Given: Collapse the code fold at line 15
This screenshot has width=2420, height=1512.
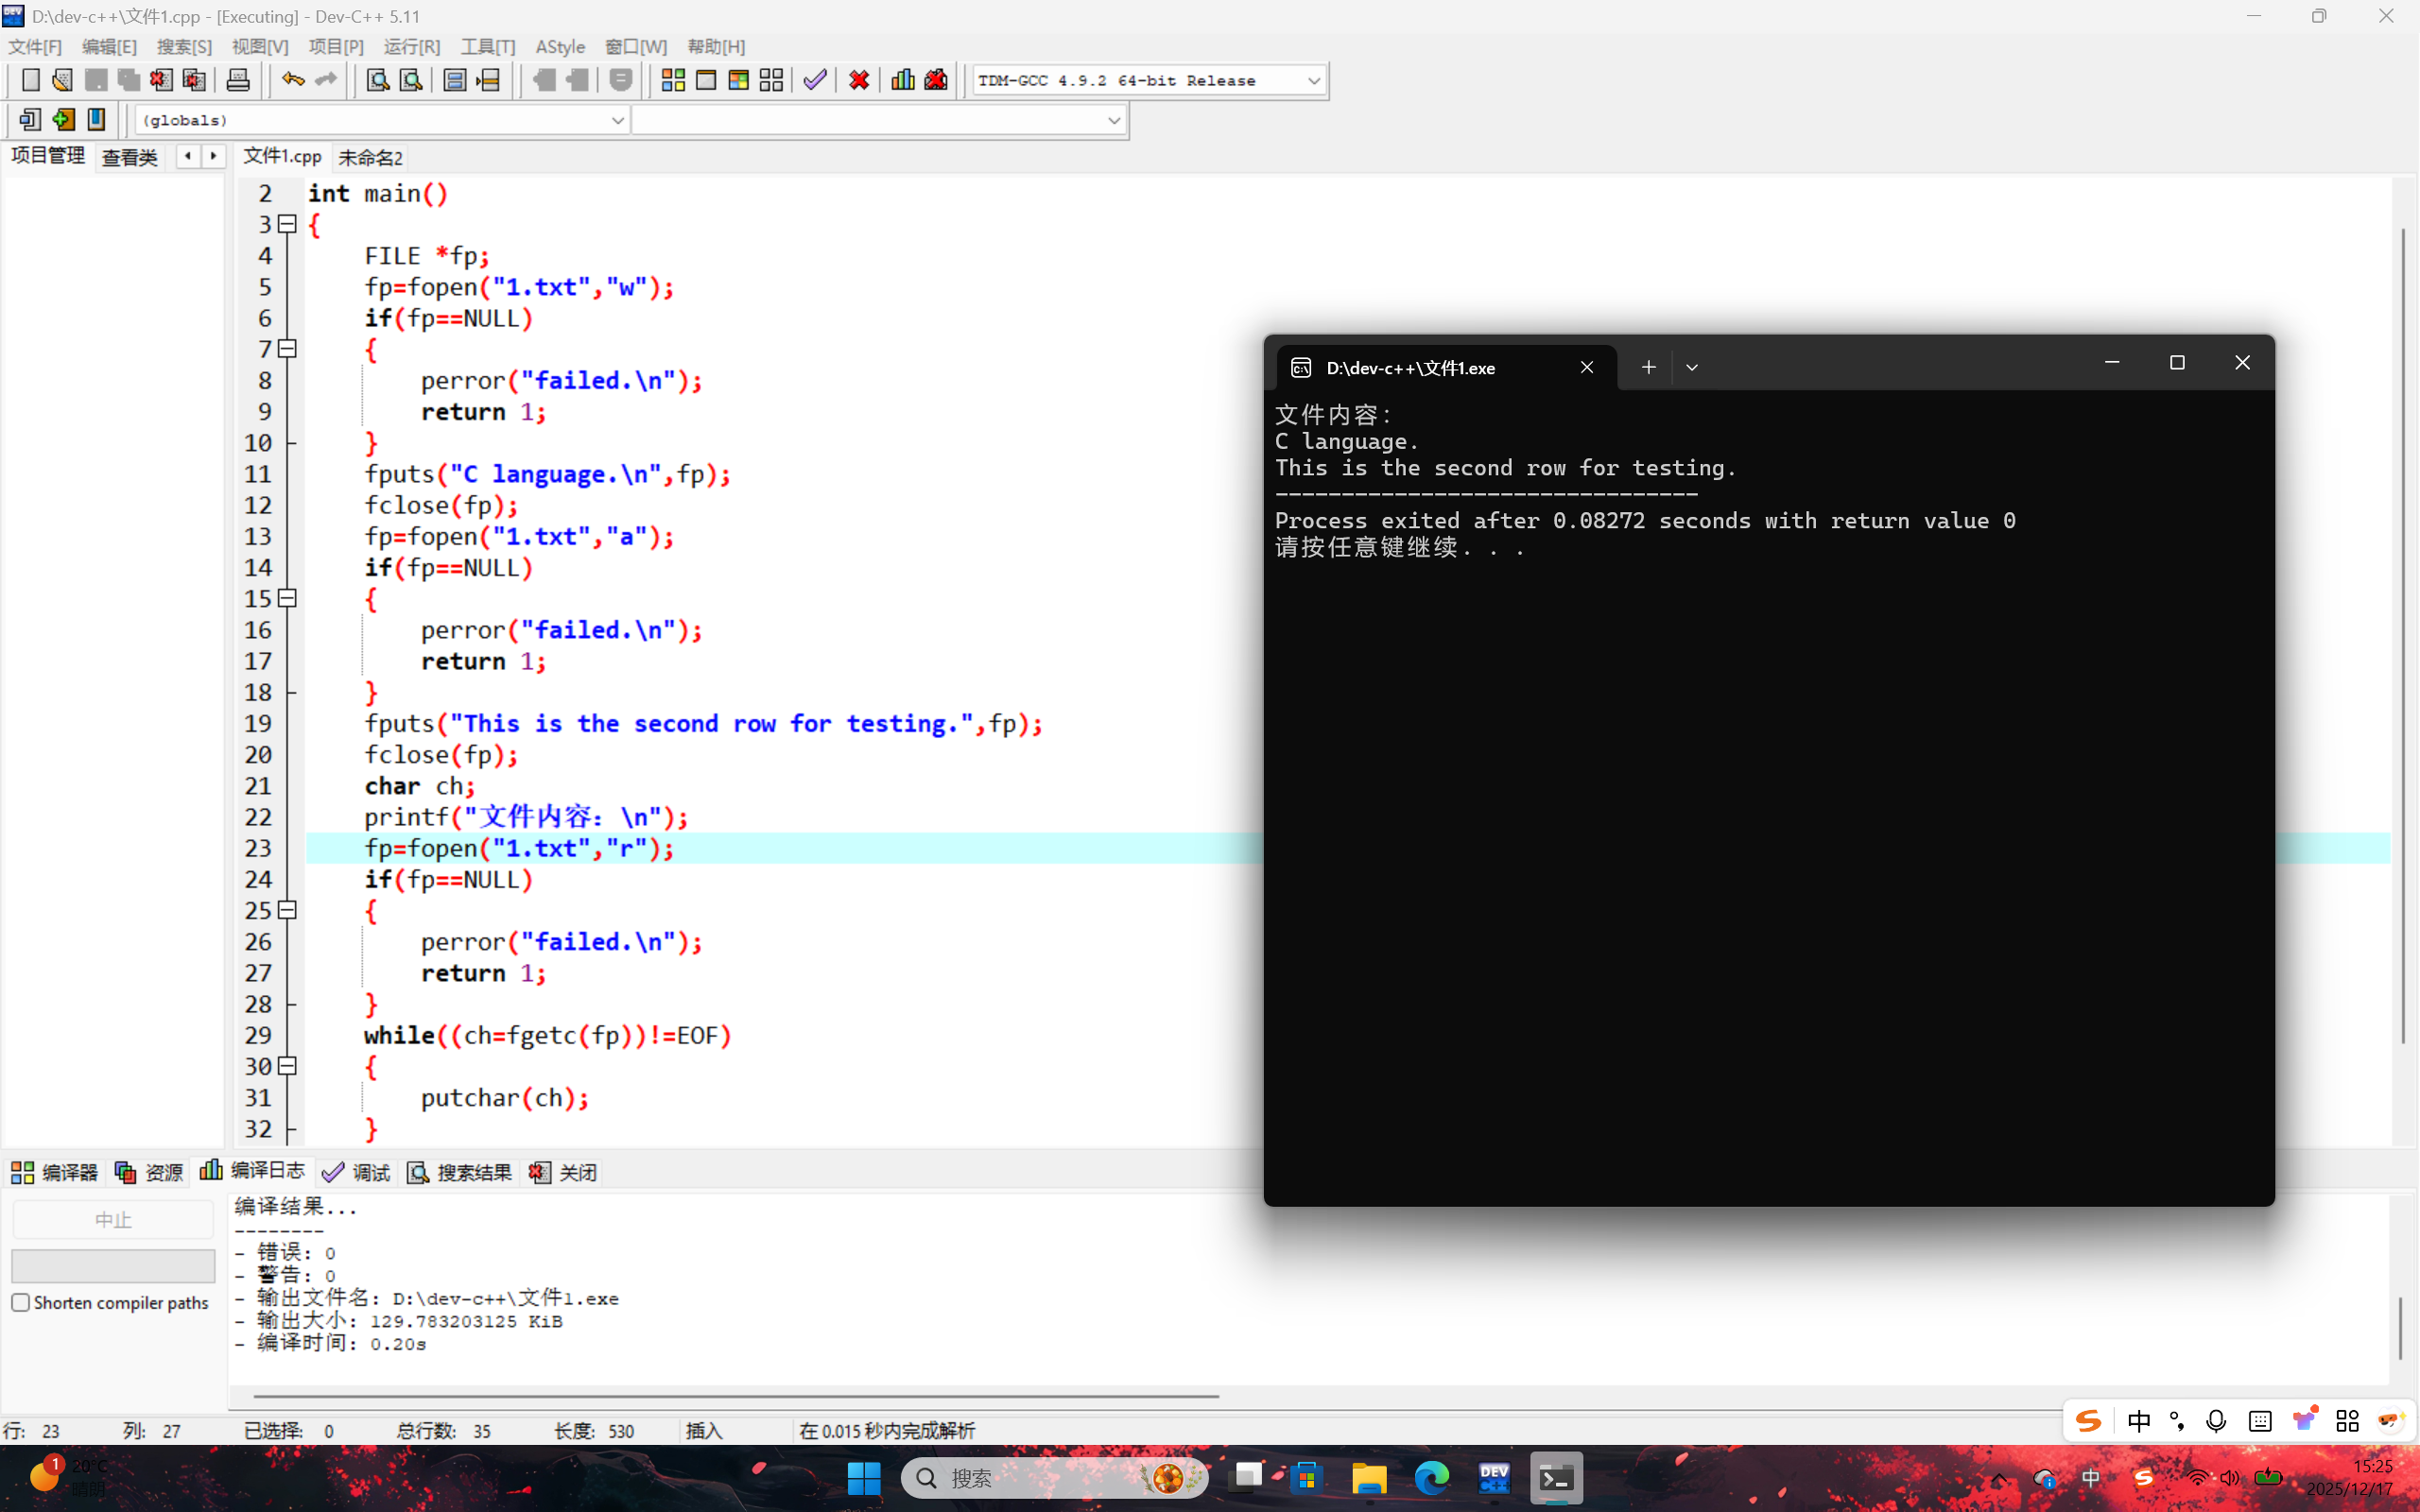Looking at the screenshot, I should coord(288,598).
